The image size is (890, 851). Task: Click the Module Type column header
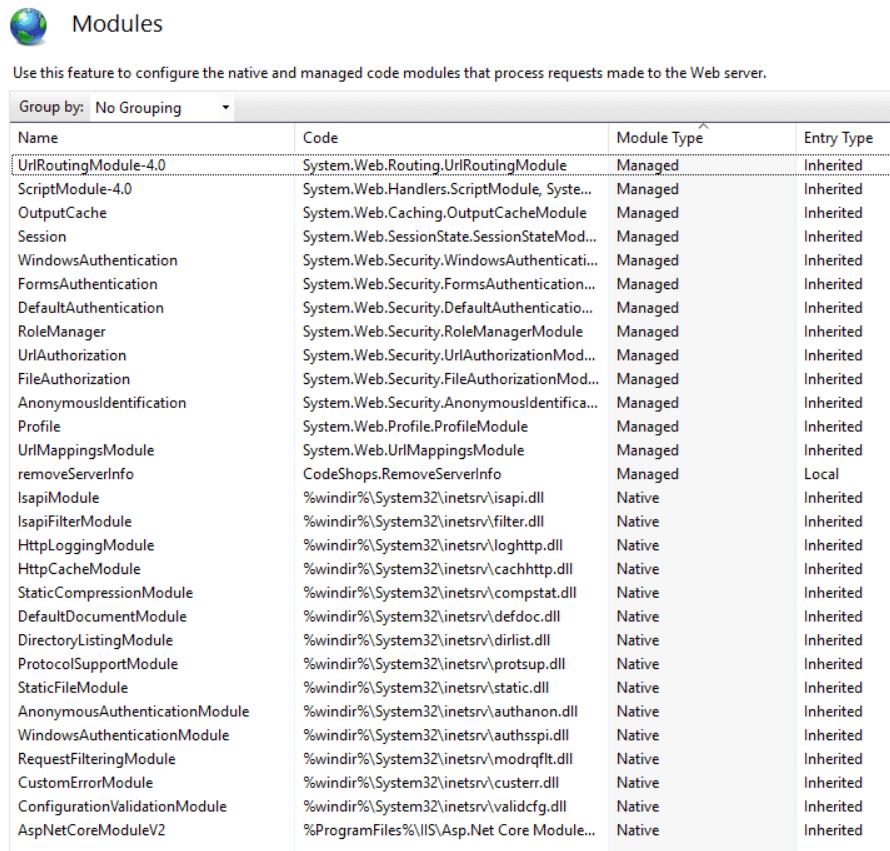659,138
